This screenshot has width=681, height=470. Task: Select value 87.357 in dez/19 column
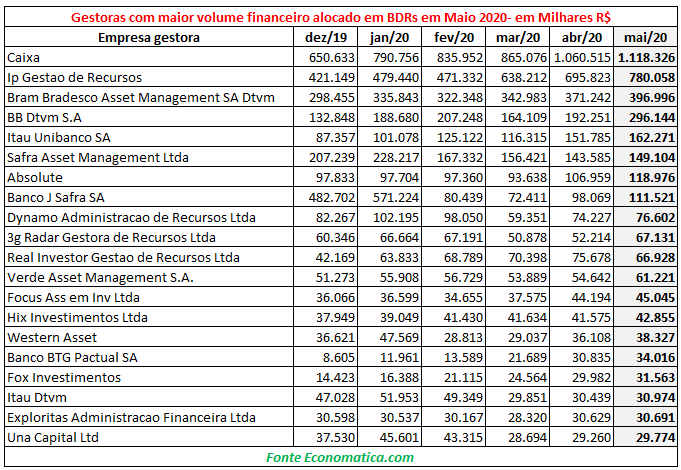click(x=335, y=137)
